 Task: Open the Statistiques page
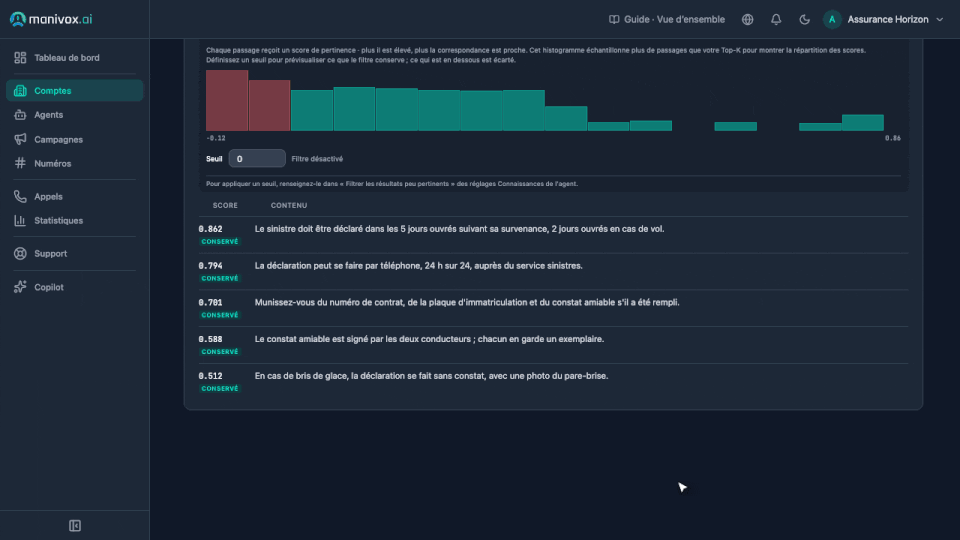point(75,220)
